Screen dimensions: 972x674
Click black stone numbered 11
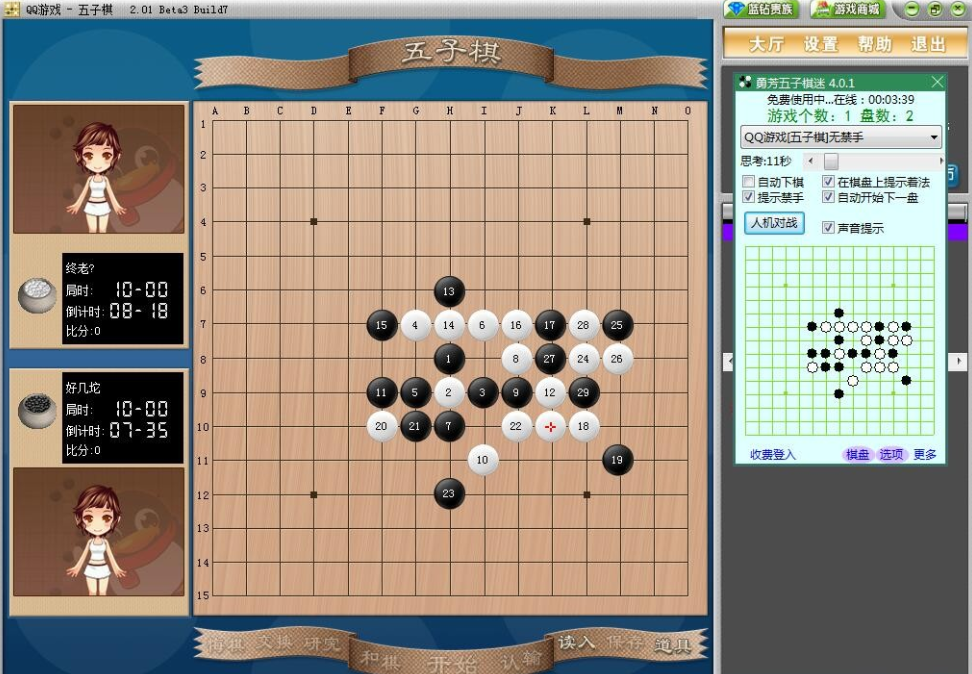381,392
